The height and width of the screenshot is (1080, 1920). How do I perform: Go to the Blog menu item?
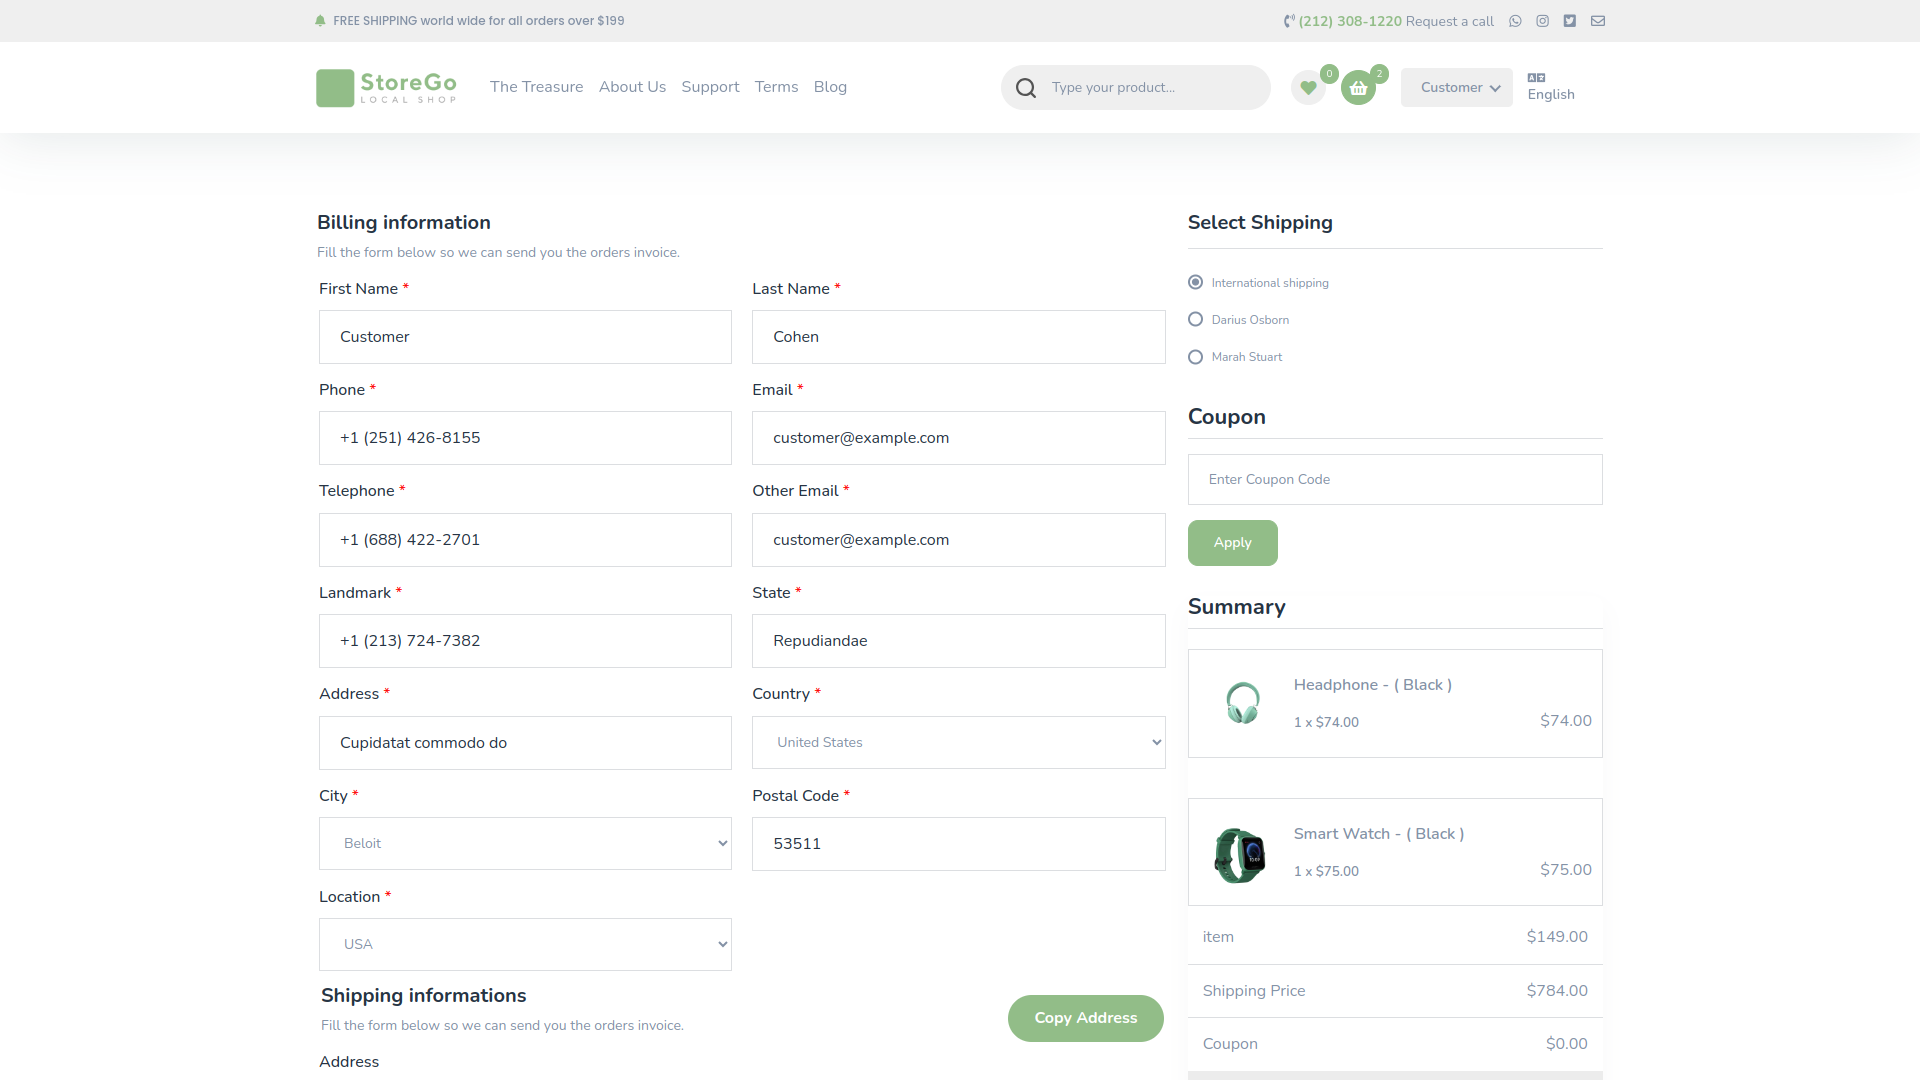click(830, 87)
